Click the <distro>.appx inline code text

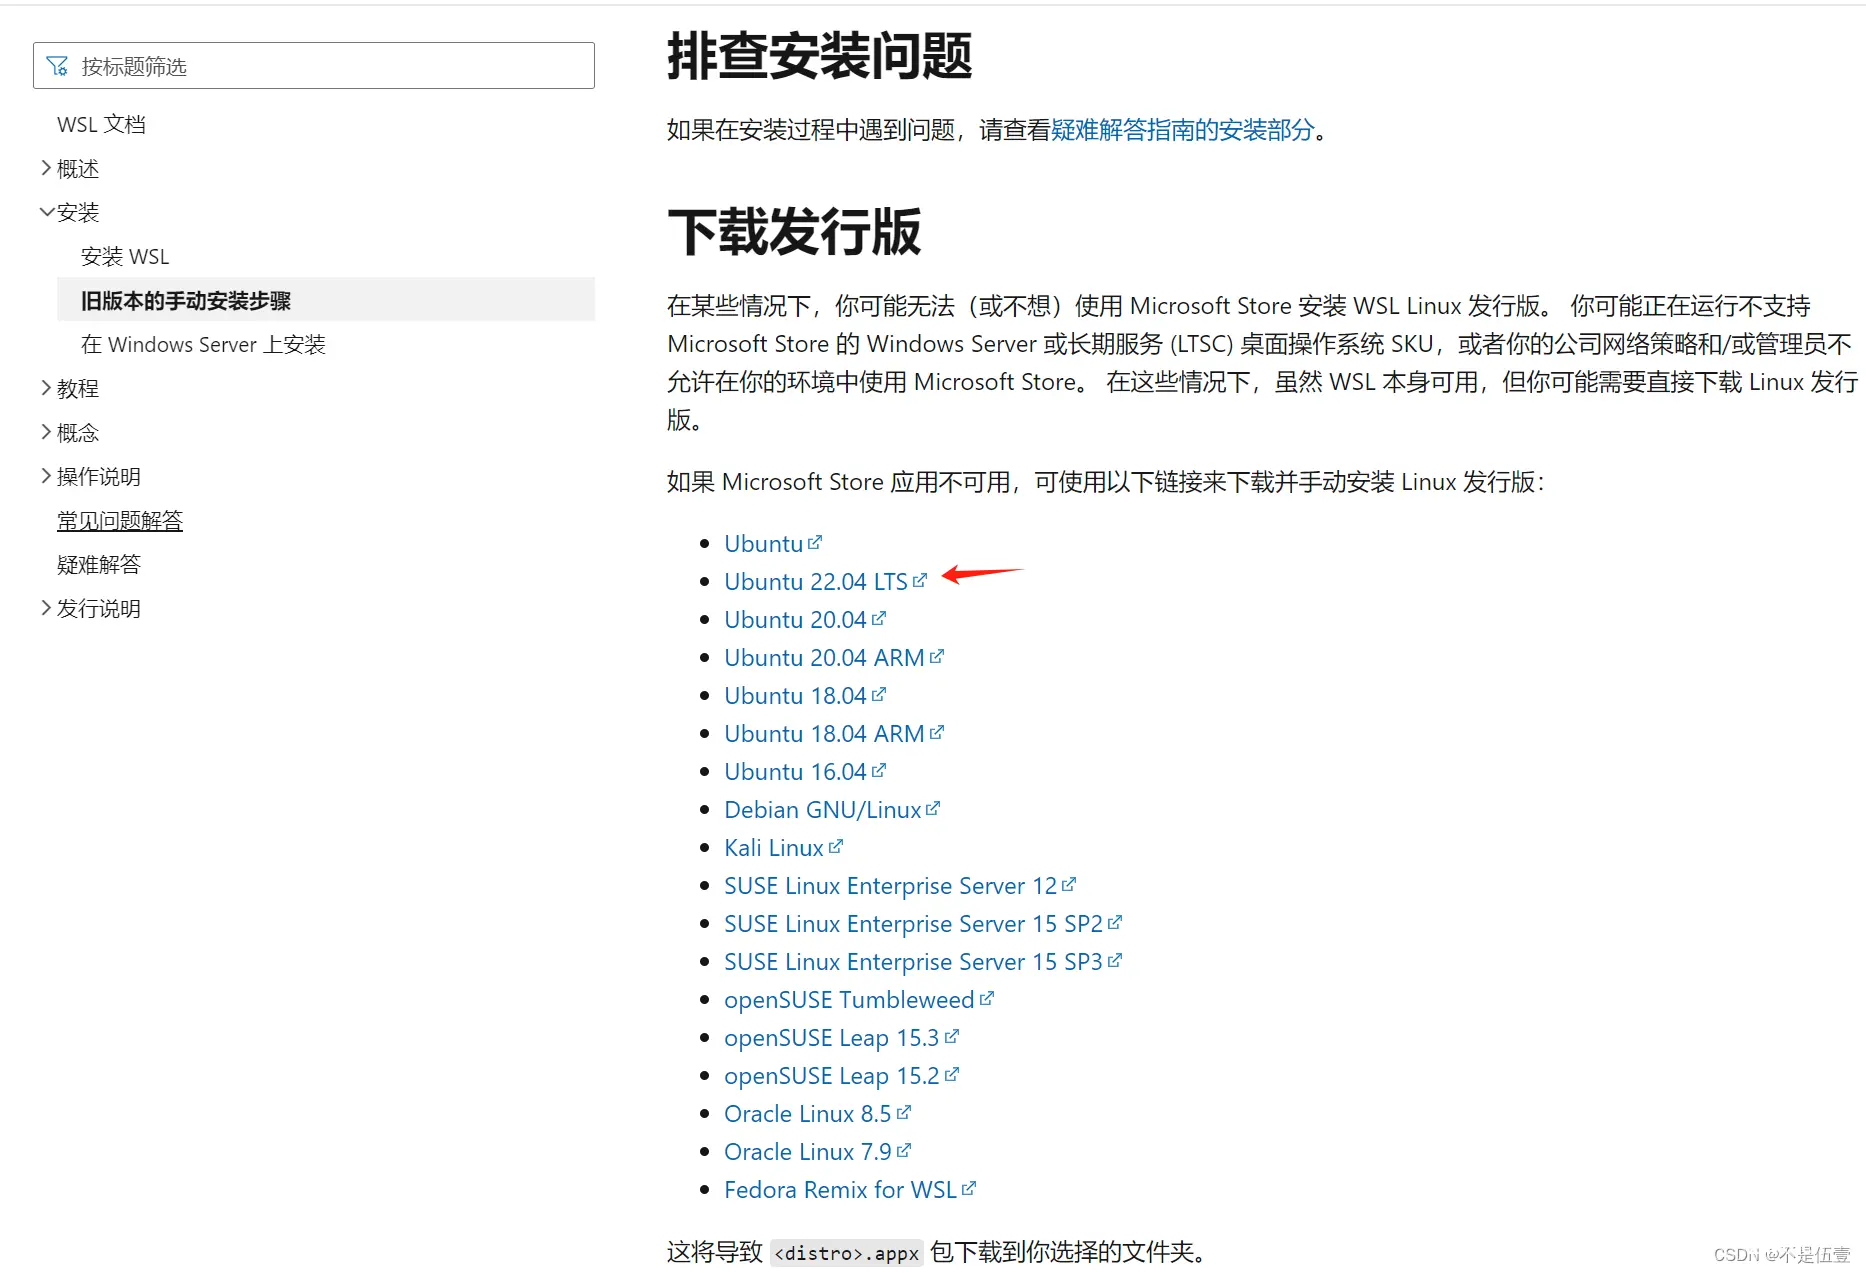[846, 1253]
